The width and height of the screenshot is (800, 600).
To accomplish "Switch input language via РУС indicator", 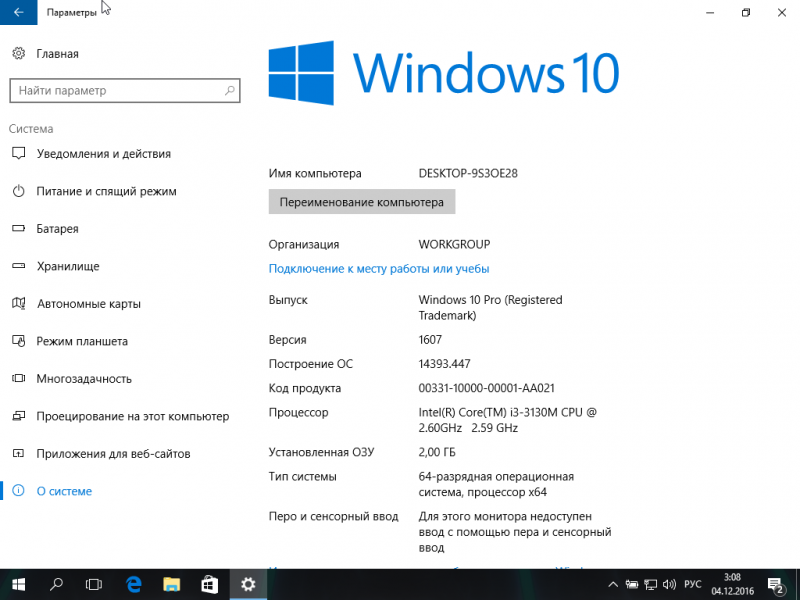I will coord(693,585).
